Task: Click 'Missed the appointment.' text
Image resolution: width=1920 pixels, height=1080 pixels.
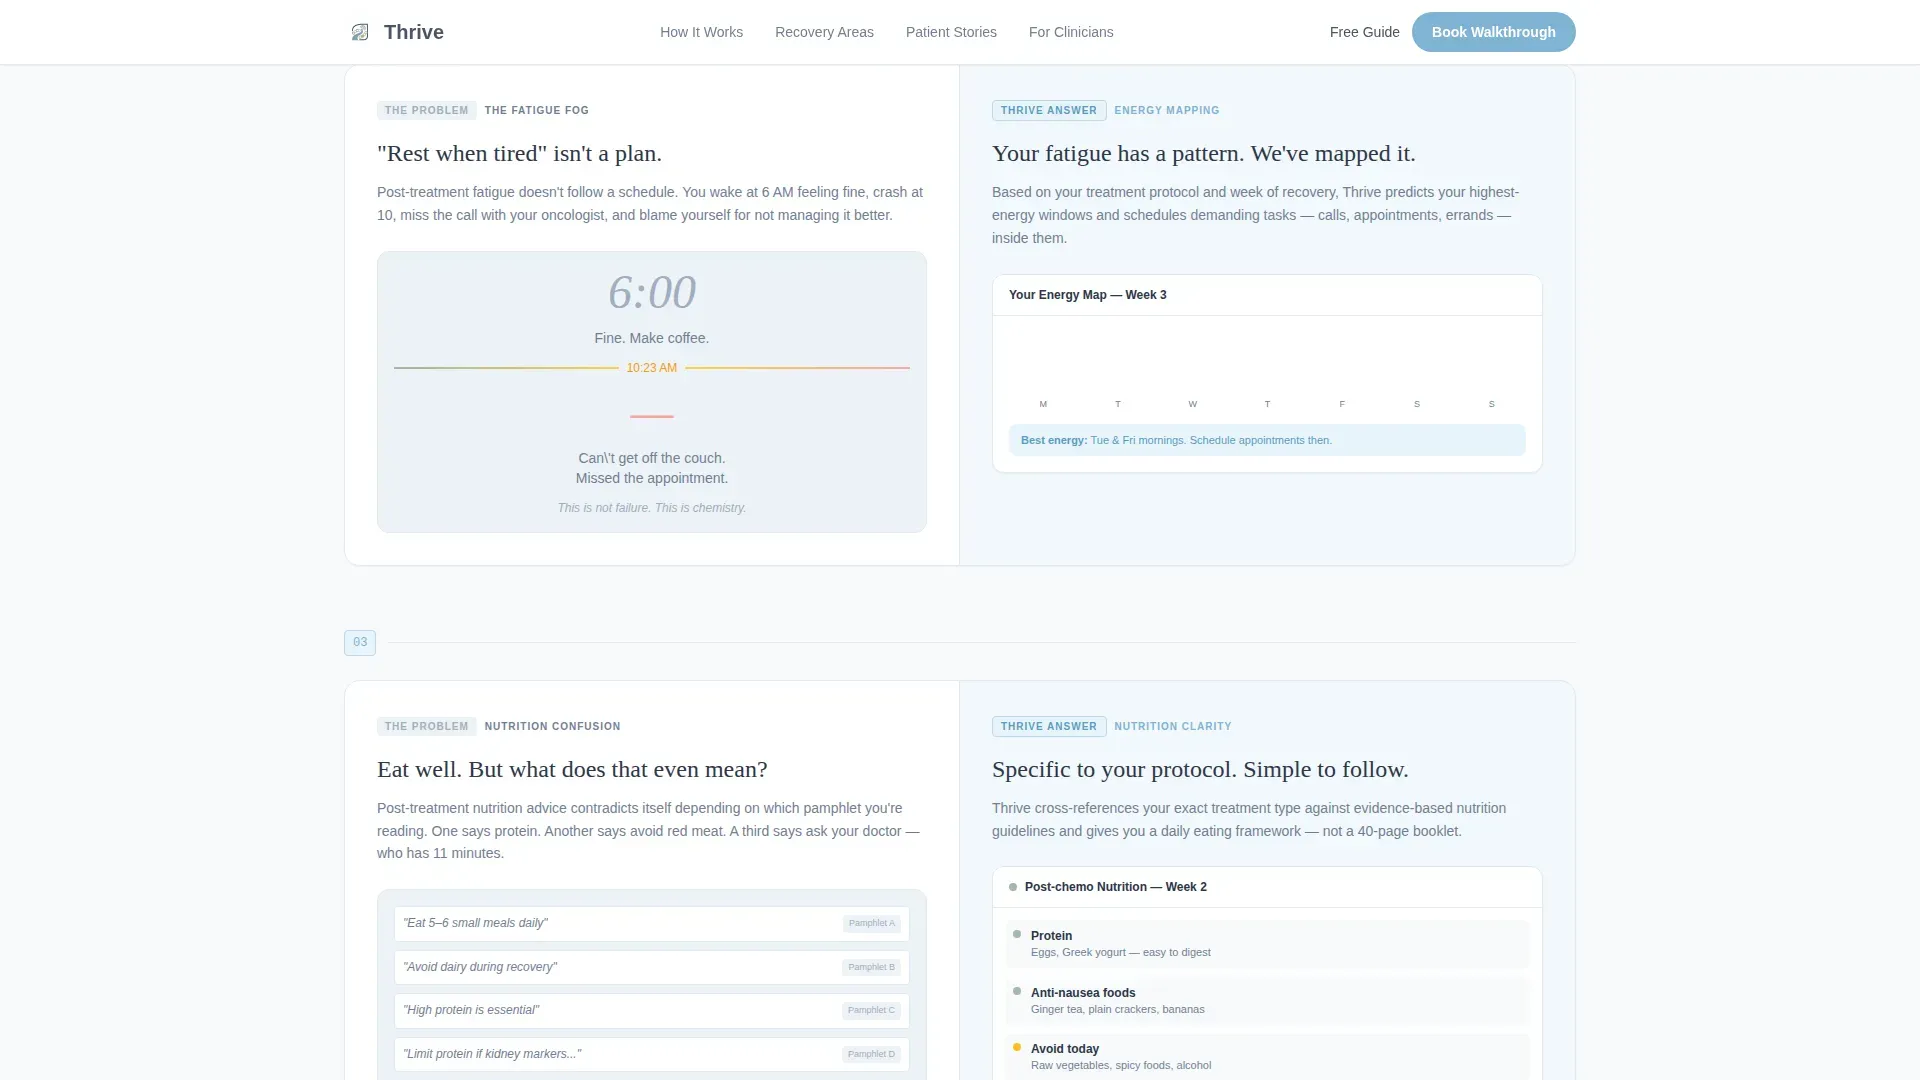Action: pos(652,478)
